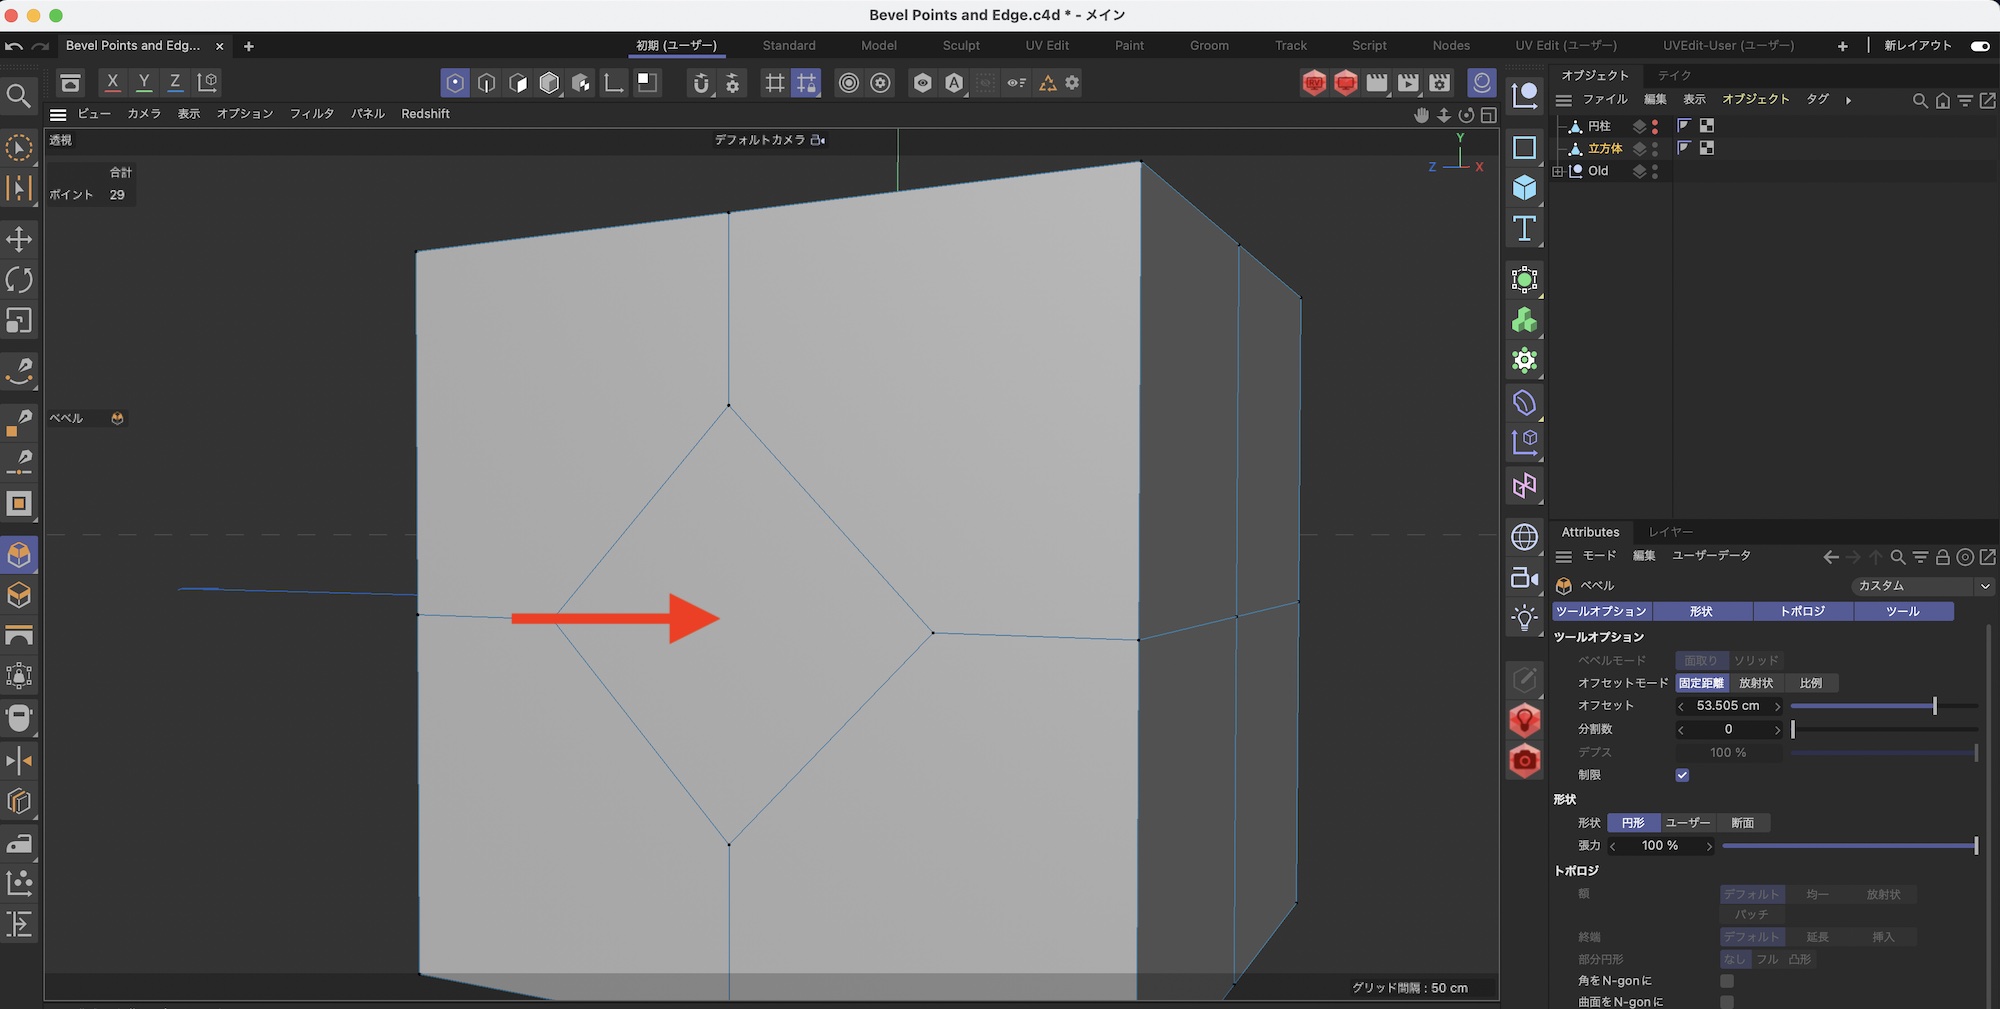Click the search magnifier icon at top left

18,96
